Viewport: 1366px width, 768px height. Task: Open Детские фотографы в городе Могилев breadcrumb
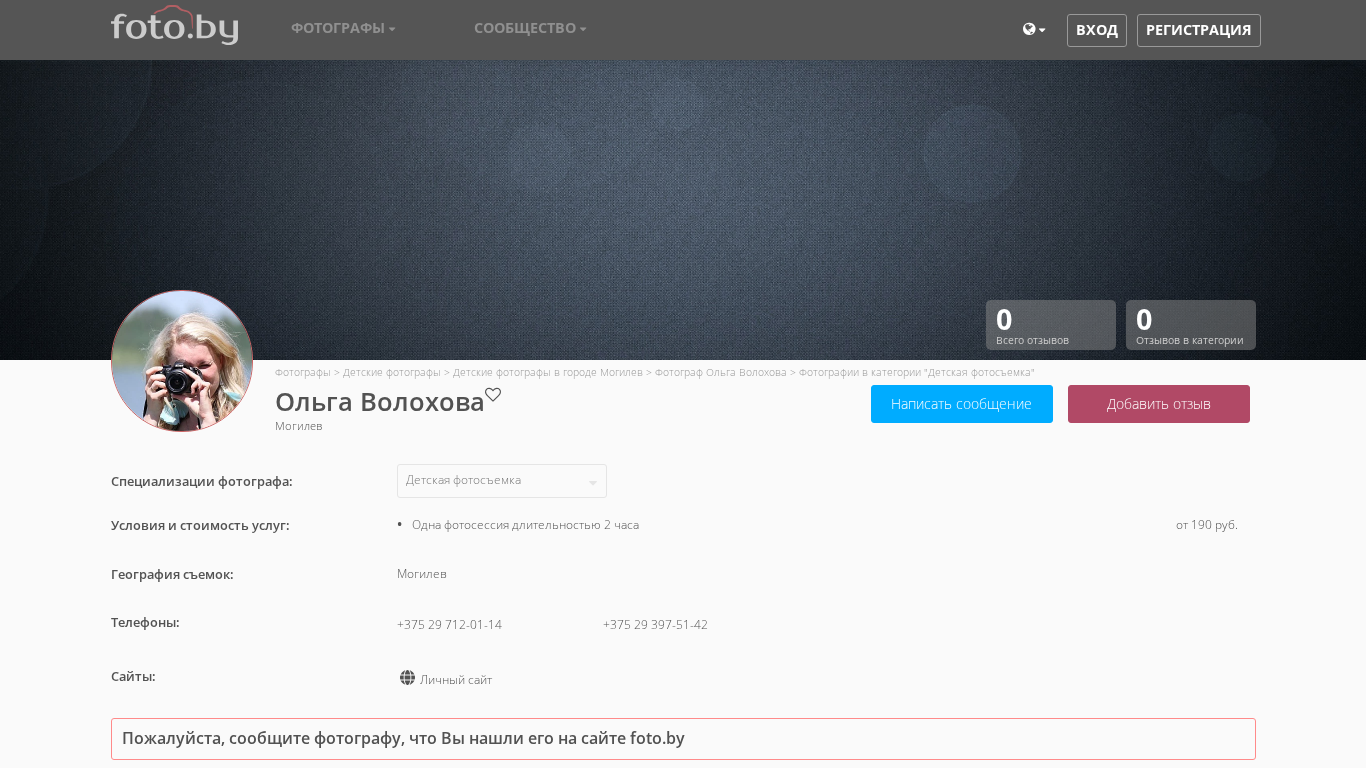(x=547, y=373)
